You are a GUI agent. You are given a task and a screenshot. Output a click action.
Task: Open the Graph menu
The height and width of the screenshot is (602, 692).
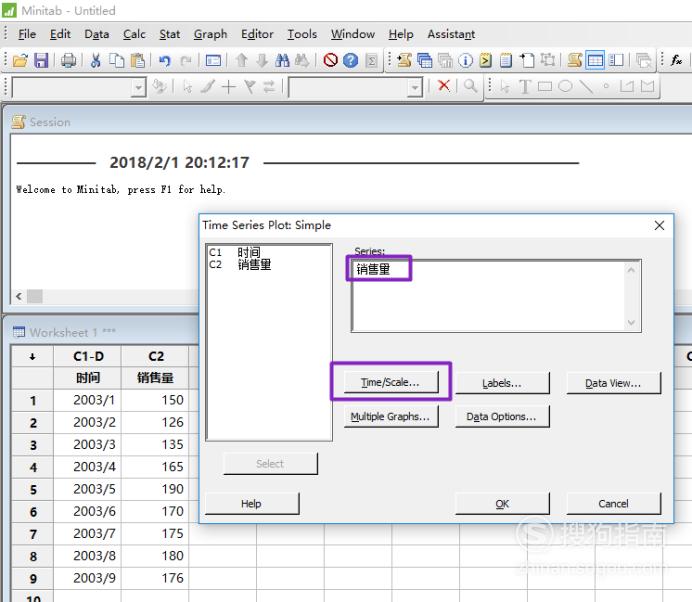210,34
